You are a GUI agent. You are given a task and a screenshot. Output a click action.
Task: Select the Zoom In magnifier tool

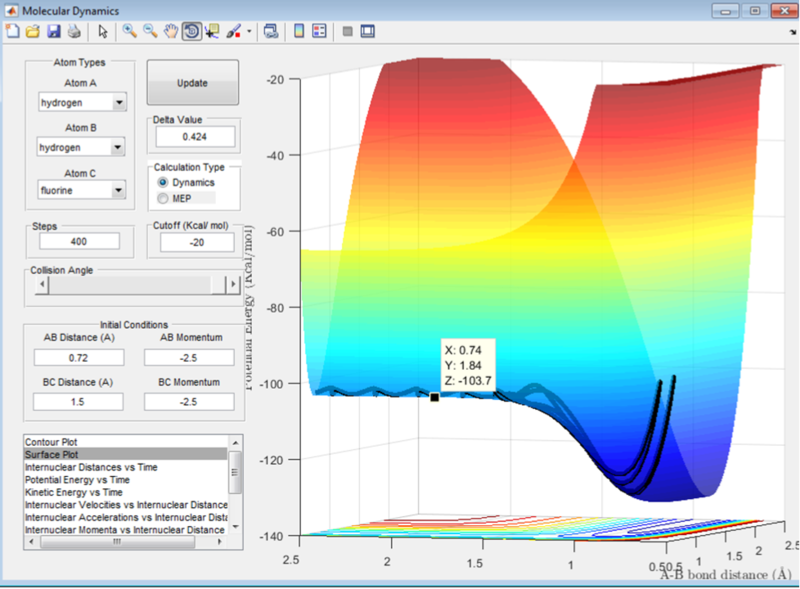(x=129, y=31)
